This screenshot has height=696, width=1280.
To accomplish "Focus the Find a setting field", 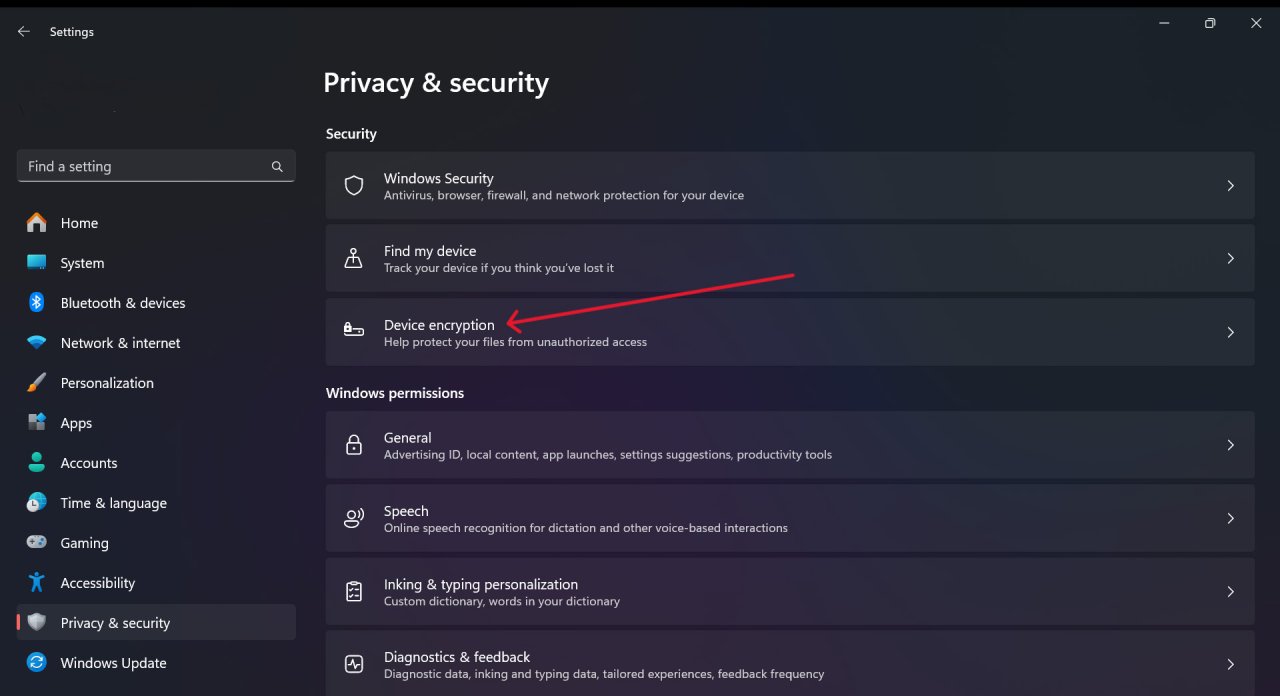I will coord(145,167).
